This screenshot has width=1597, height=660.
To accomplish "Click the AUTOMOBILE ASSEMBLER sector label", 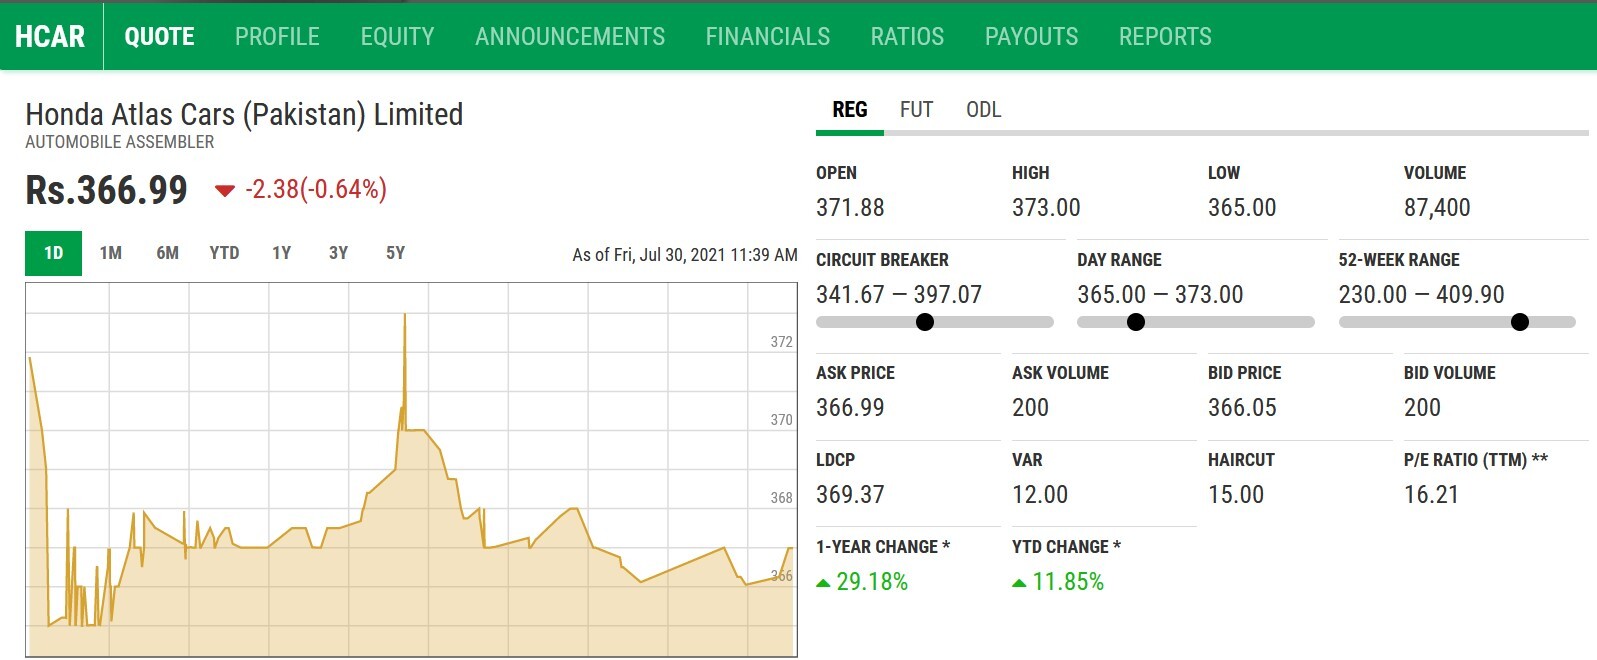I will point(120,142).
